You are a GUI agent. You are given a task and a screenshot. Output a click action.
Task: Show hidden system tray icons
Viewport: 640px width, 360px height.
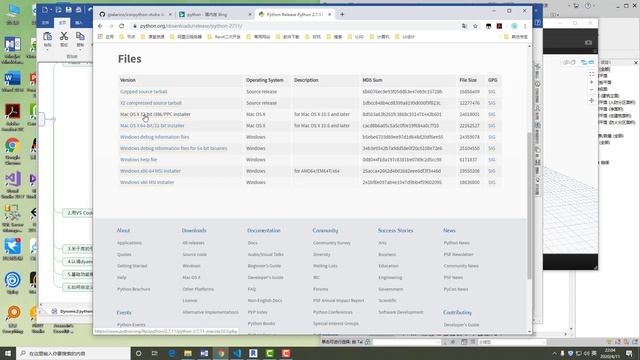tap(554, 353)
